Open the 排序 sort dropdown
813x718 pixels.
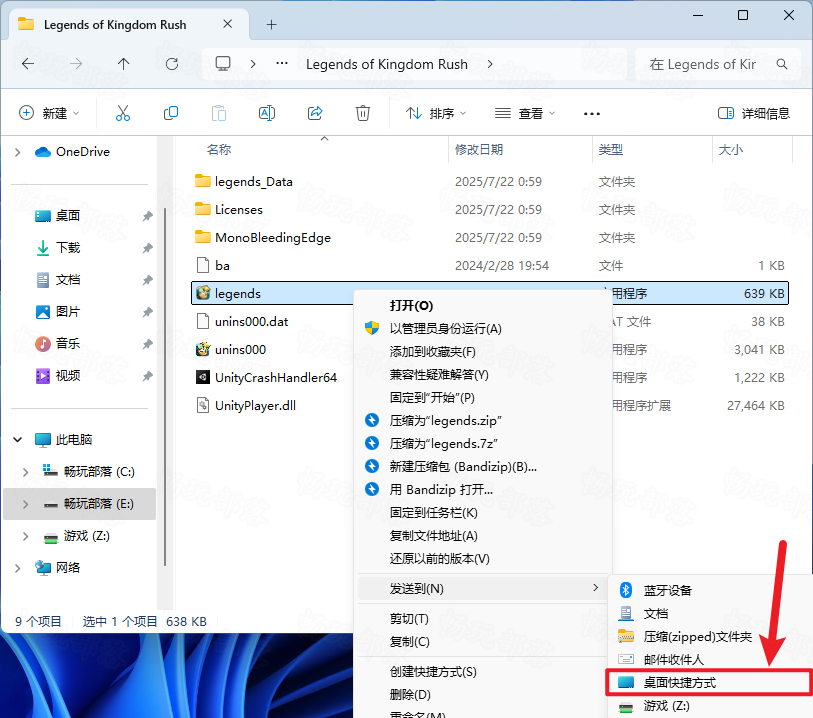click(436, 113)
